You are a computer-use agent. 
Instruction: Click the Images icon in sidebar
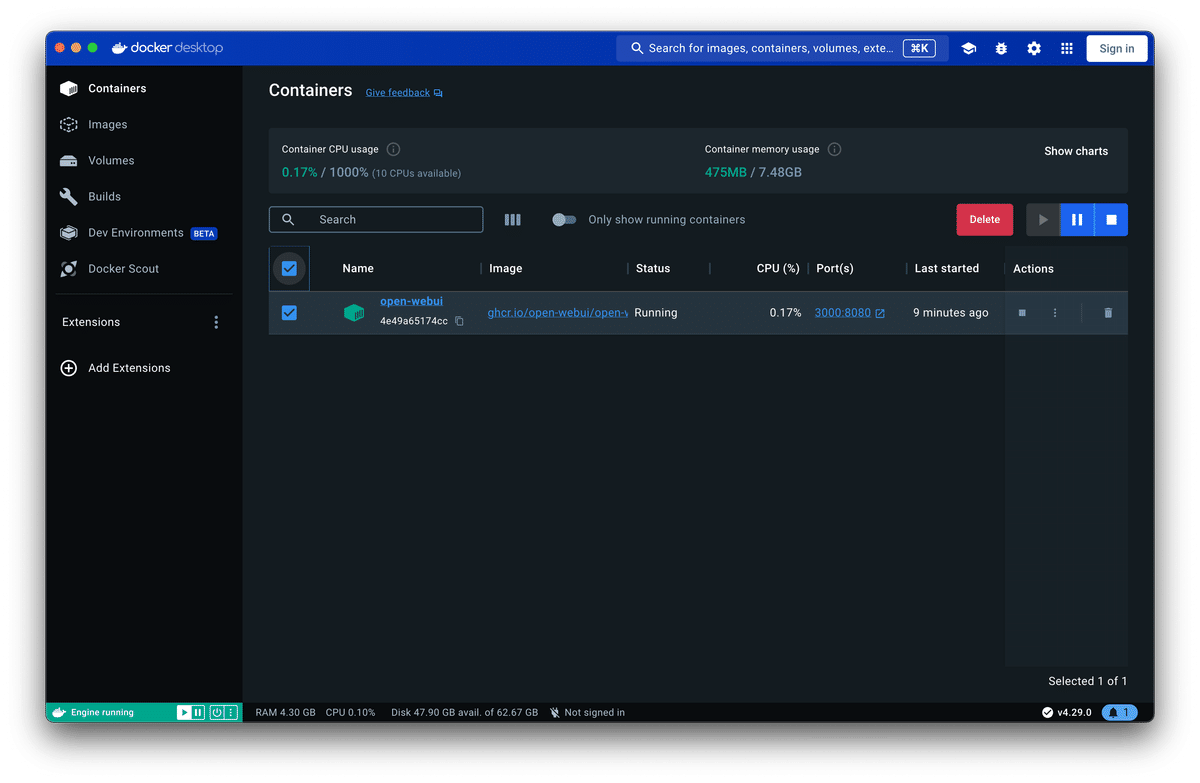click(x=69, y=124)
